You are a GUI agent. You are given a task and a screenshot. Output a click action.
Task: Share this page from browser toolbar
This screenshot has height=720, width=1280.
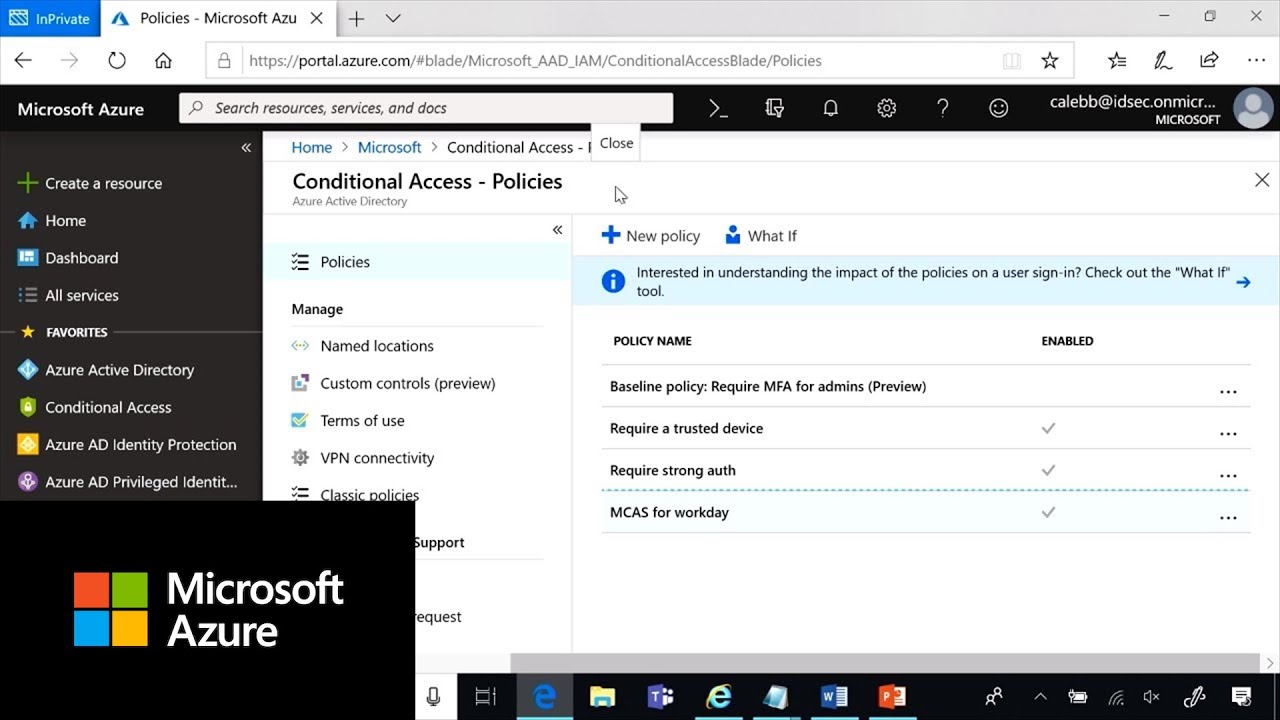[1209, 60]
